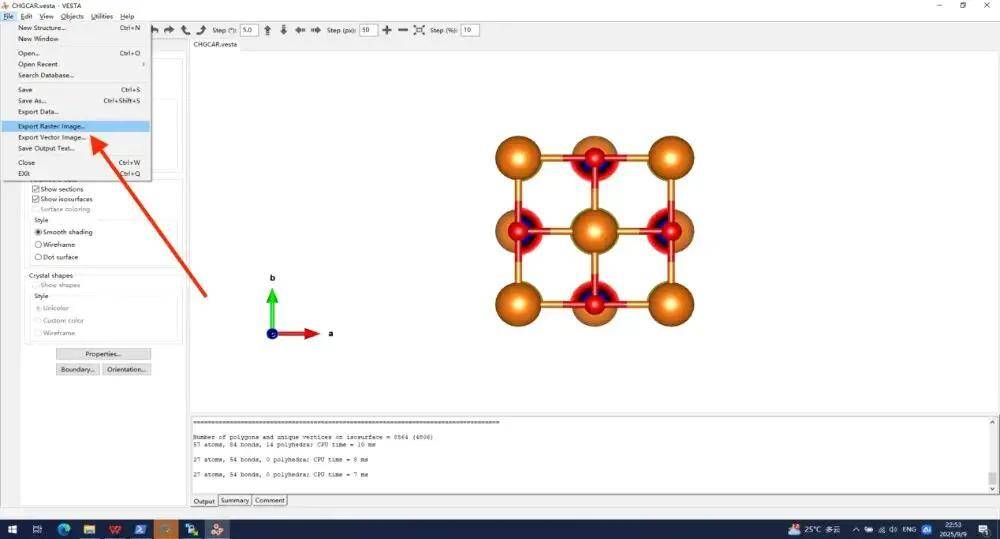Open the Boundary dialog button
This screenshot has height=539, width=1000.
(x=78, y=369)
